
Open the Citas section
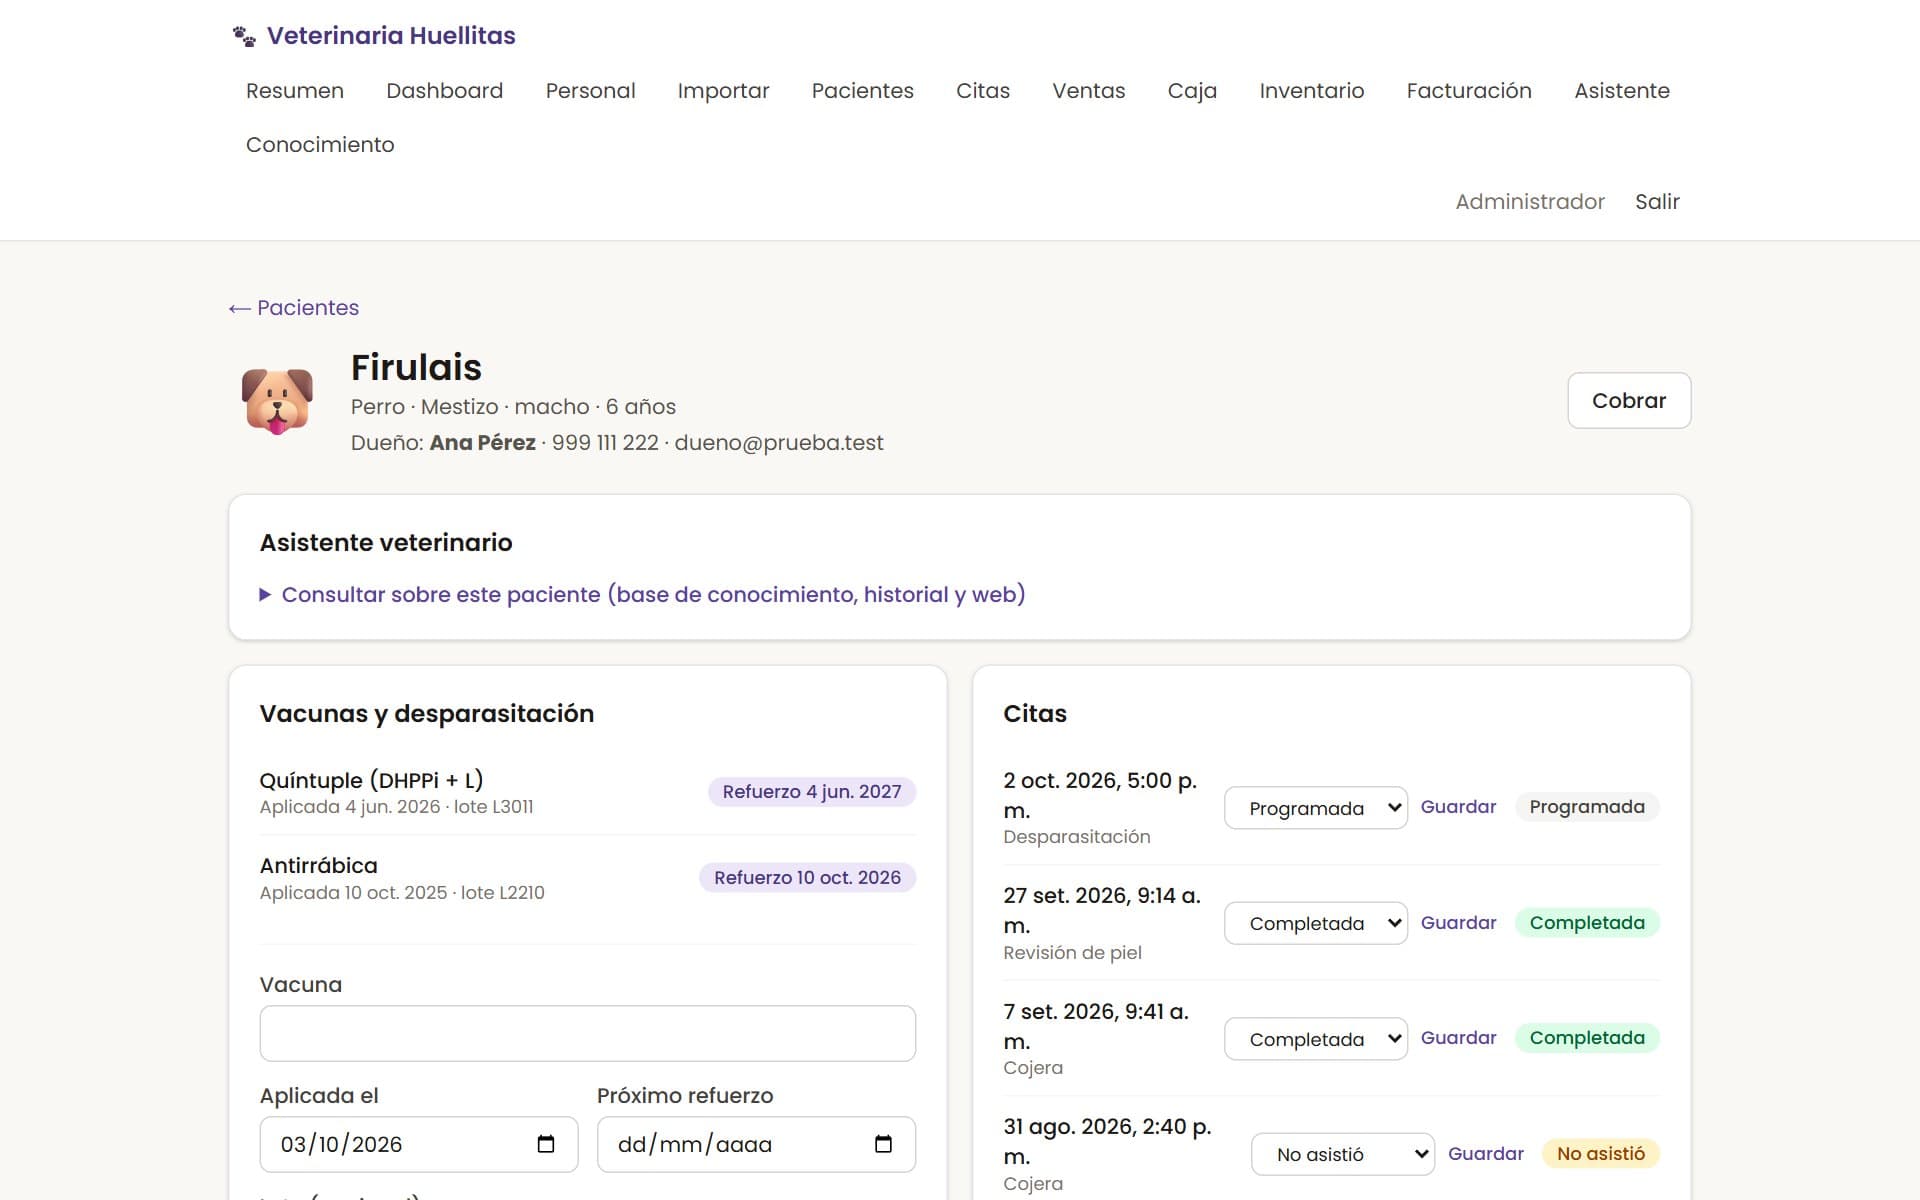(983, 91)
